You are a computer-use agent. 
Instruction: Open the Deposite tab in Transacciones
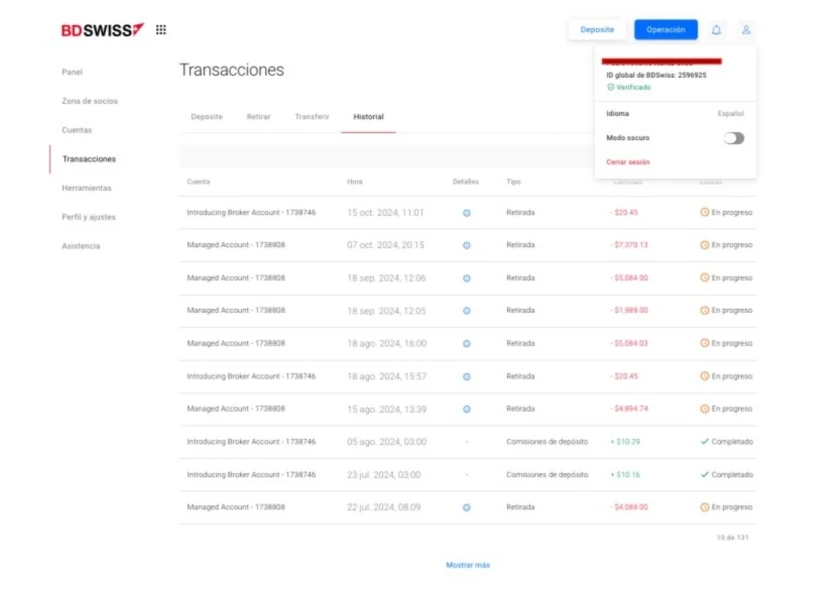coord(207,117)
